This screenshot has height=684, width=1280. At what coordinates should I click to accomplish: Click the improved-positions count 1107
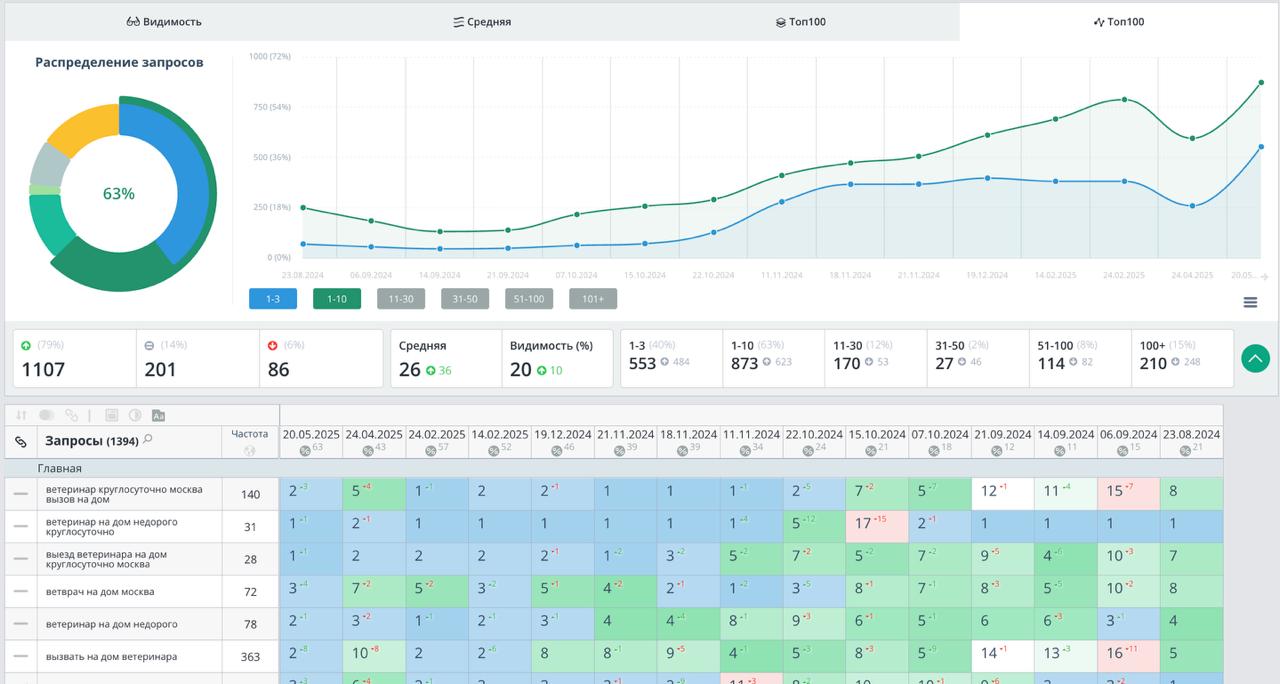point(43,369)
